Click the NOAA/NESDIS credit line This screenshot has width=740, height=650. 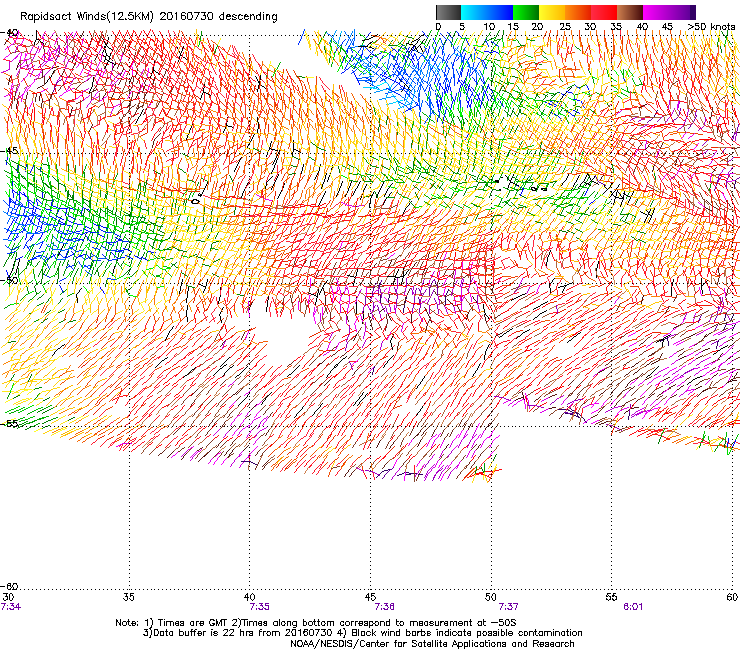tap(432, 644)
